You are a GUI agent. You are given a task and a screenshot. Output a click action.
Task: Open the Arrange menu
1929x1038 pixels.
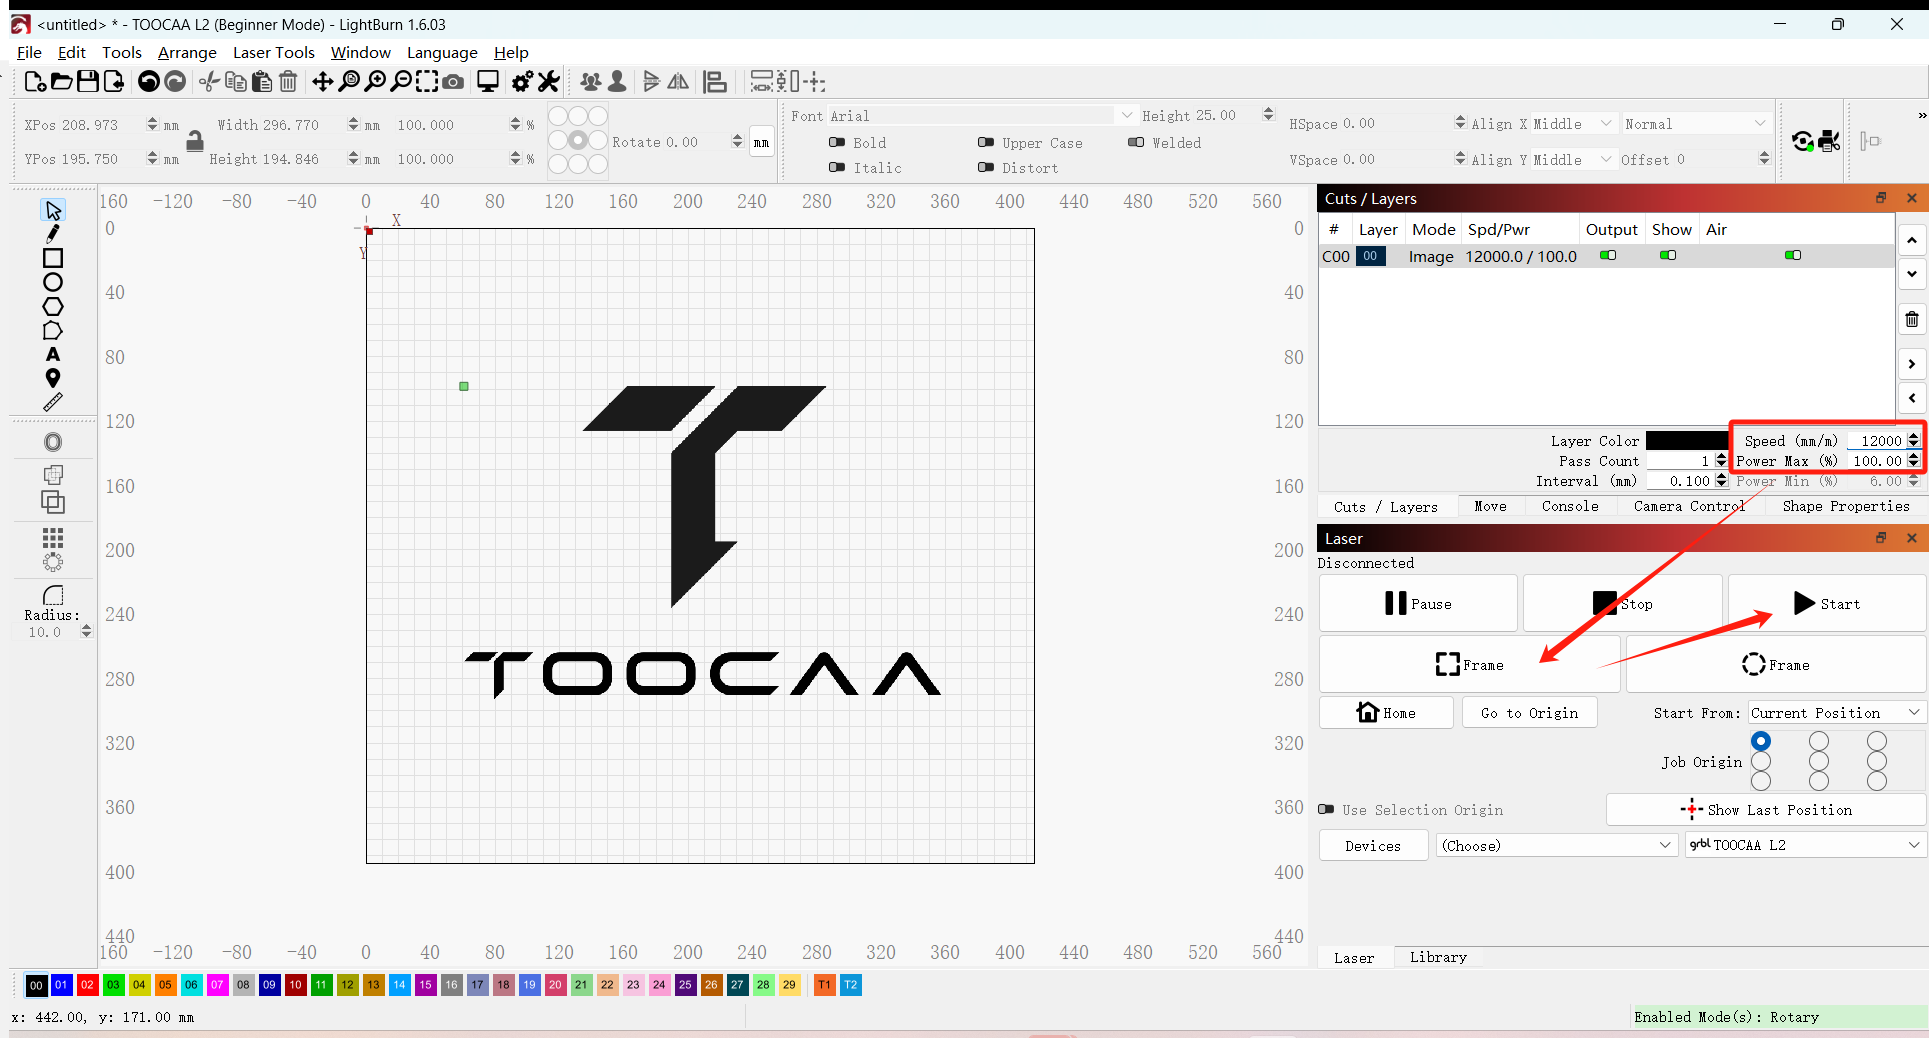[x=187, y=52]
